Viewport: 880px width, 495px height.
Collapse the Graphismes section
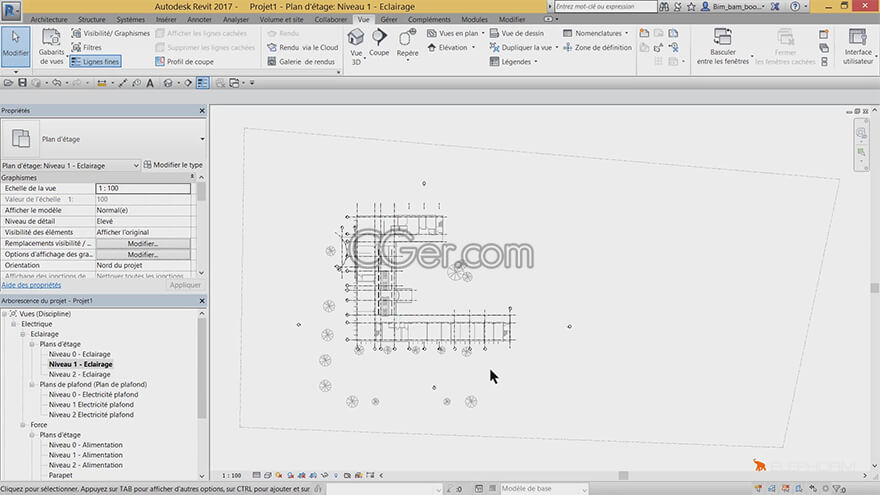tap(192, 177)
